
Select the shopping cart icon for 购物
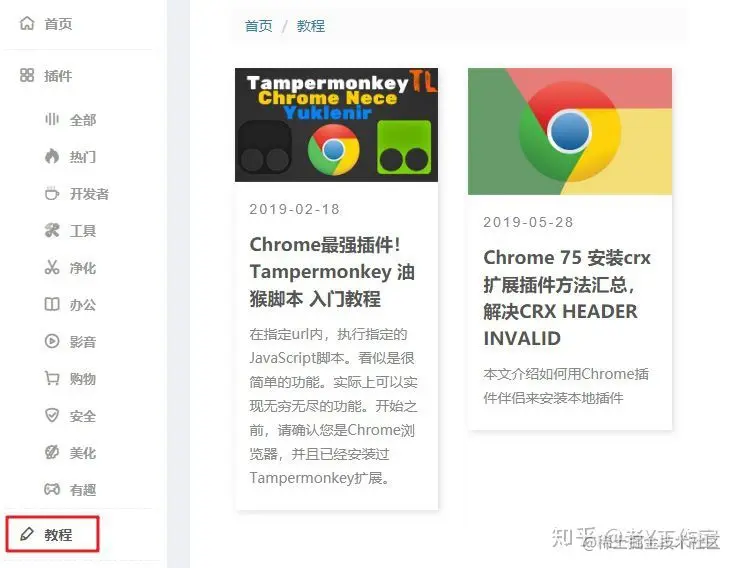(x=52, y=379)
